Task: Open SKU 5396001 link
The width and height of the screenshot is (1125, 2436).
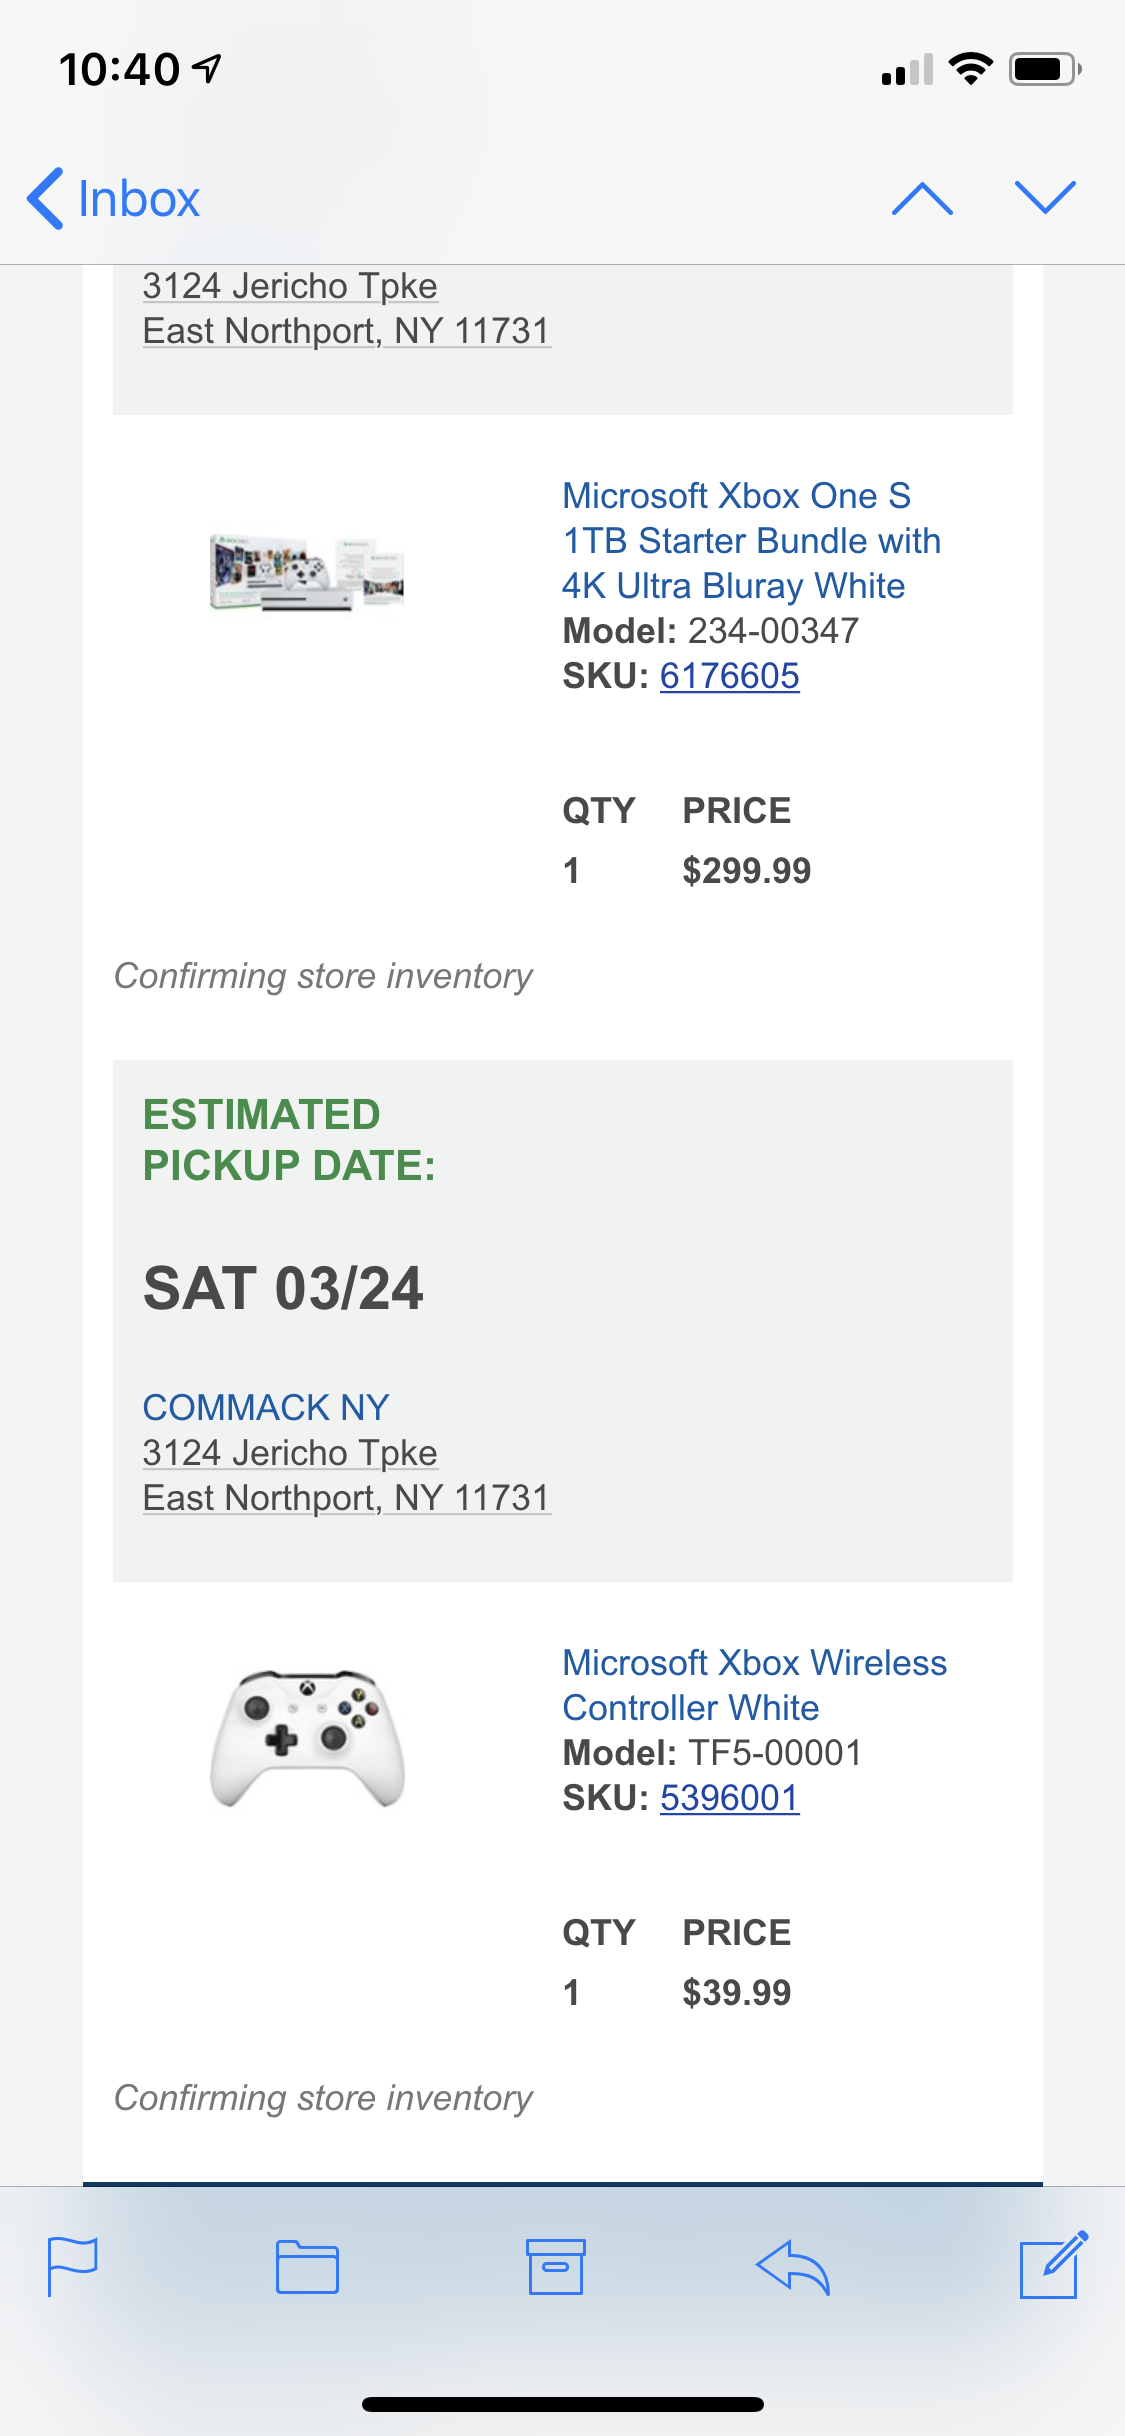Action: (x=729, y=1798)
